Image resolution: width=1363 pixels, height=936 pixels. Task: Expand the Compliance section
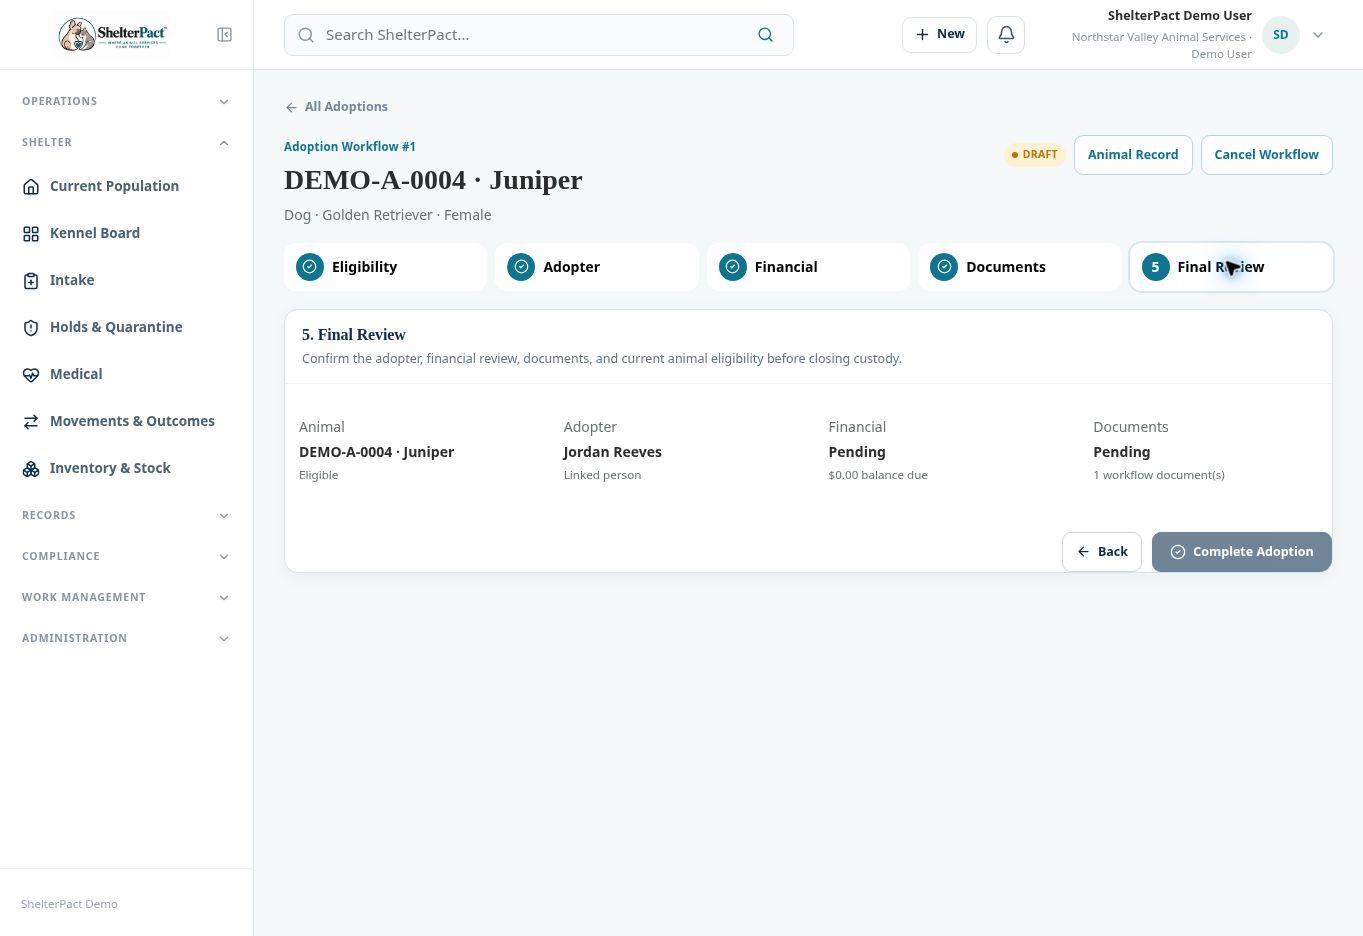click(126, 556)
